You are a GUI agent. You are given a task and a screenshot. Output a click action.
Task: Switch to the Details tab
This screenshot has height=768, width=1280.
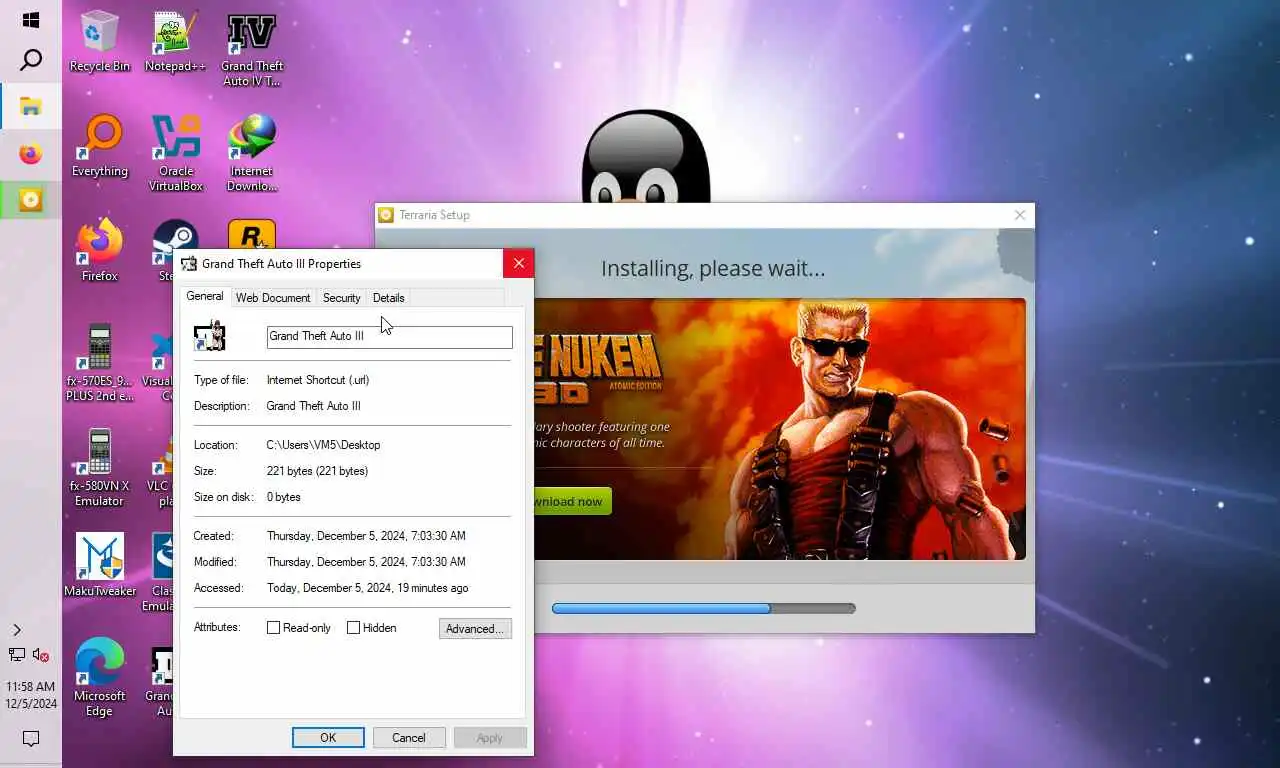[388, 298]
